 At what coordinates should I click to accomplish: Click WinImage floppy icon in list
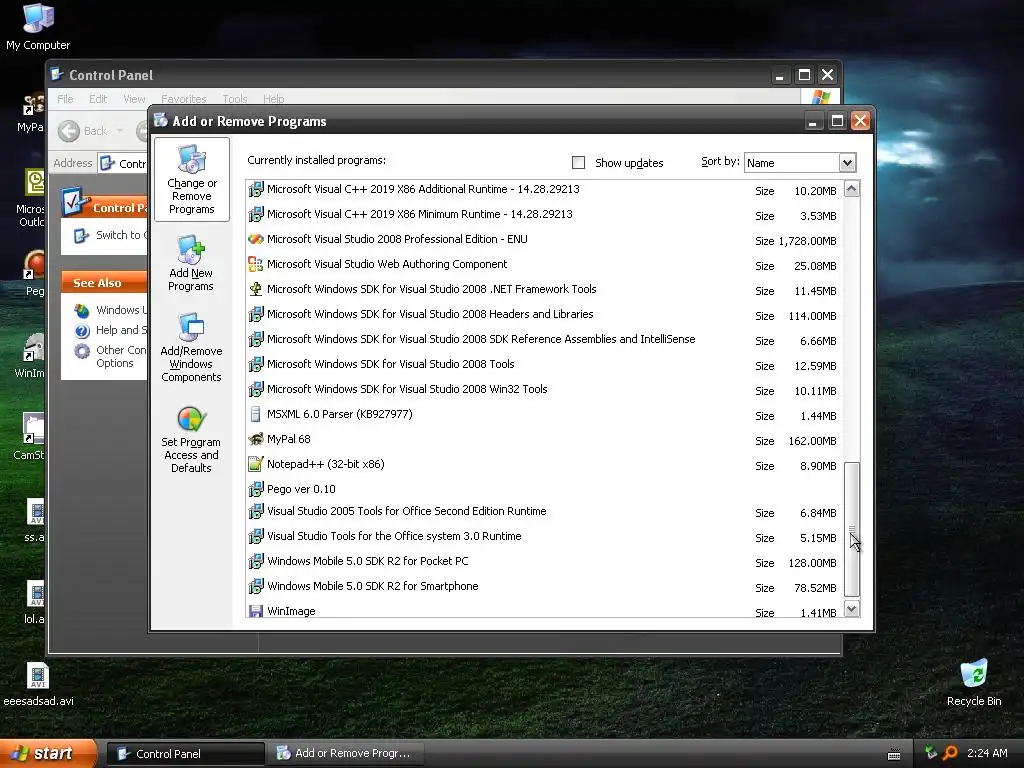[255, 611]
